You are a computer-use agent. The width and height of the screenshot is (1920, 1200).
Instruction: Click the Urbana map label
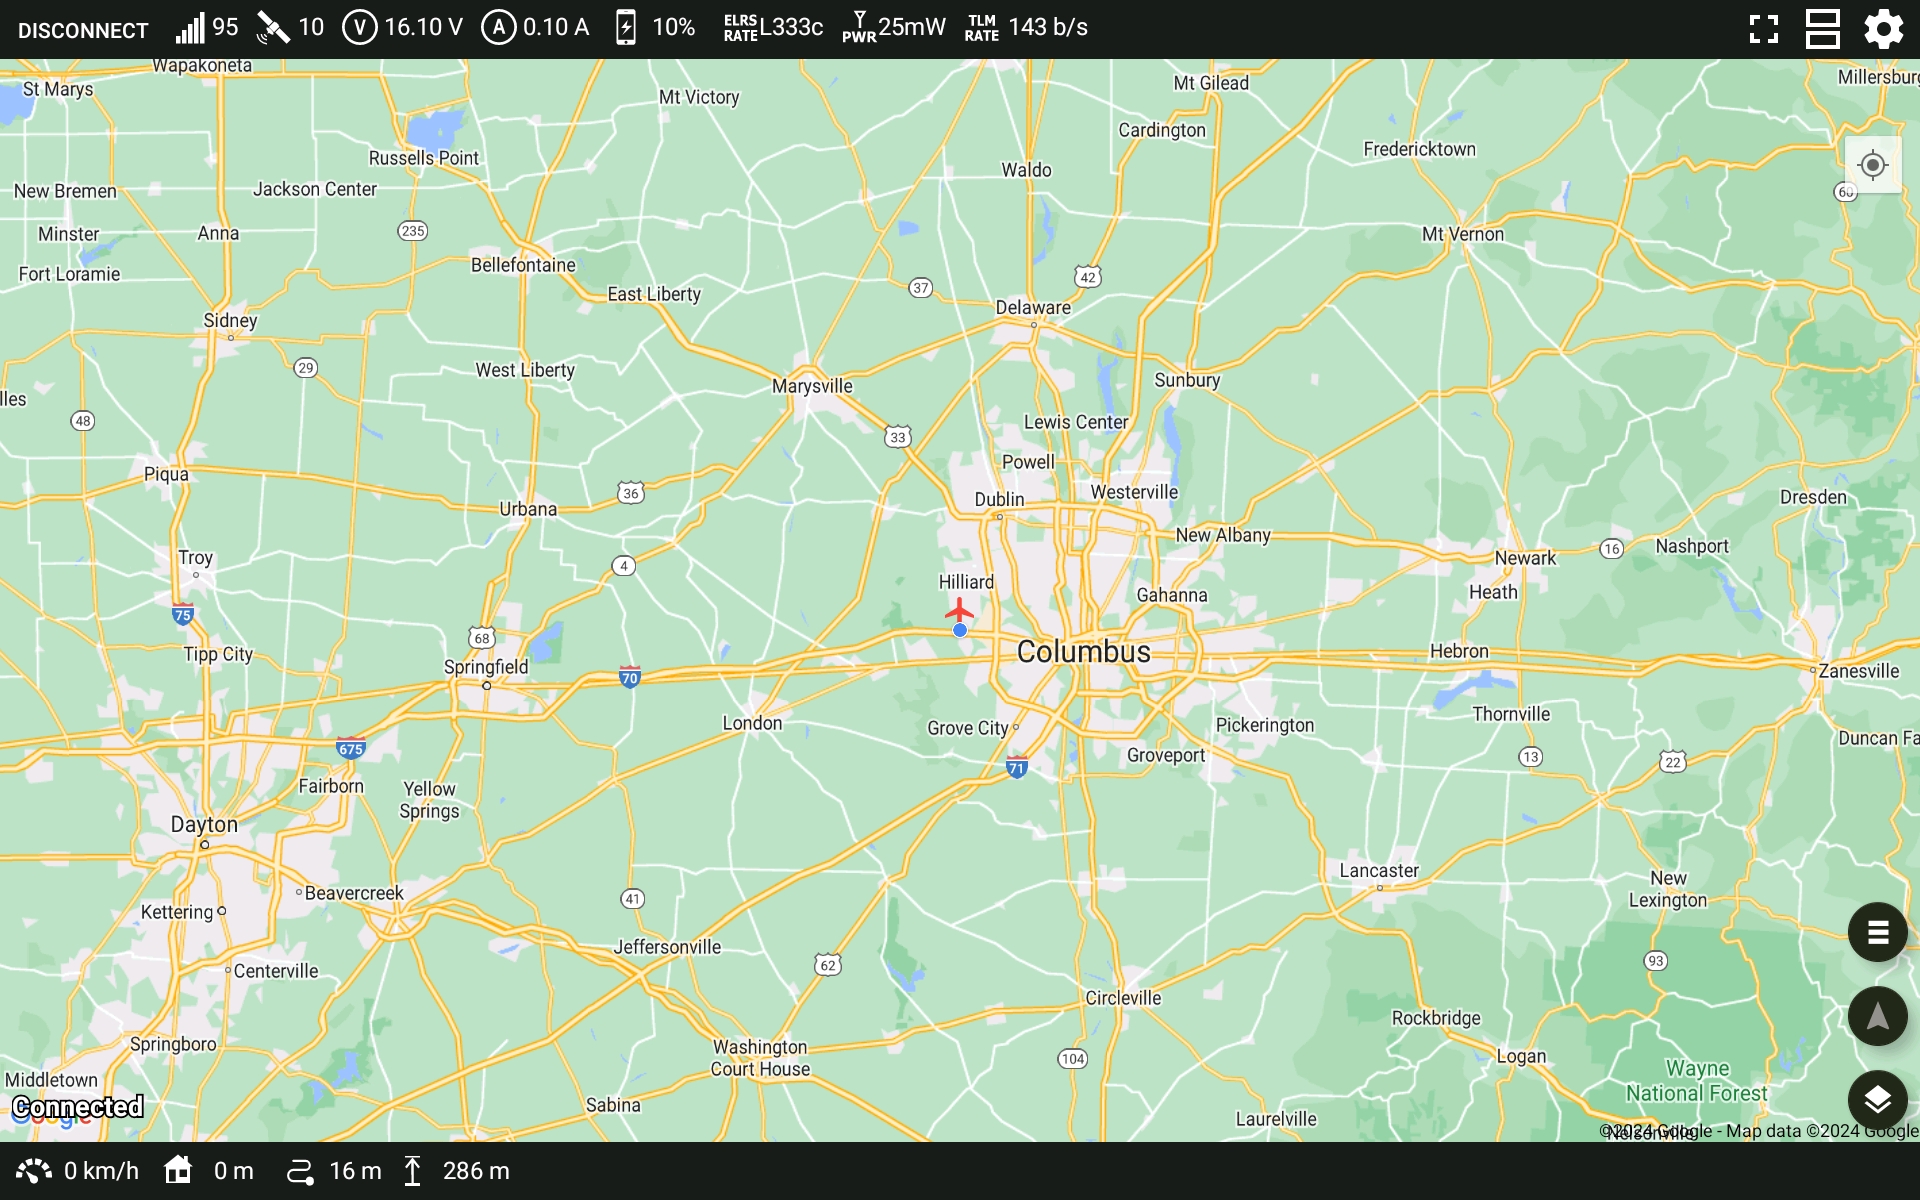(528, 509)
